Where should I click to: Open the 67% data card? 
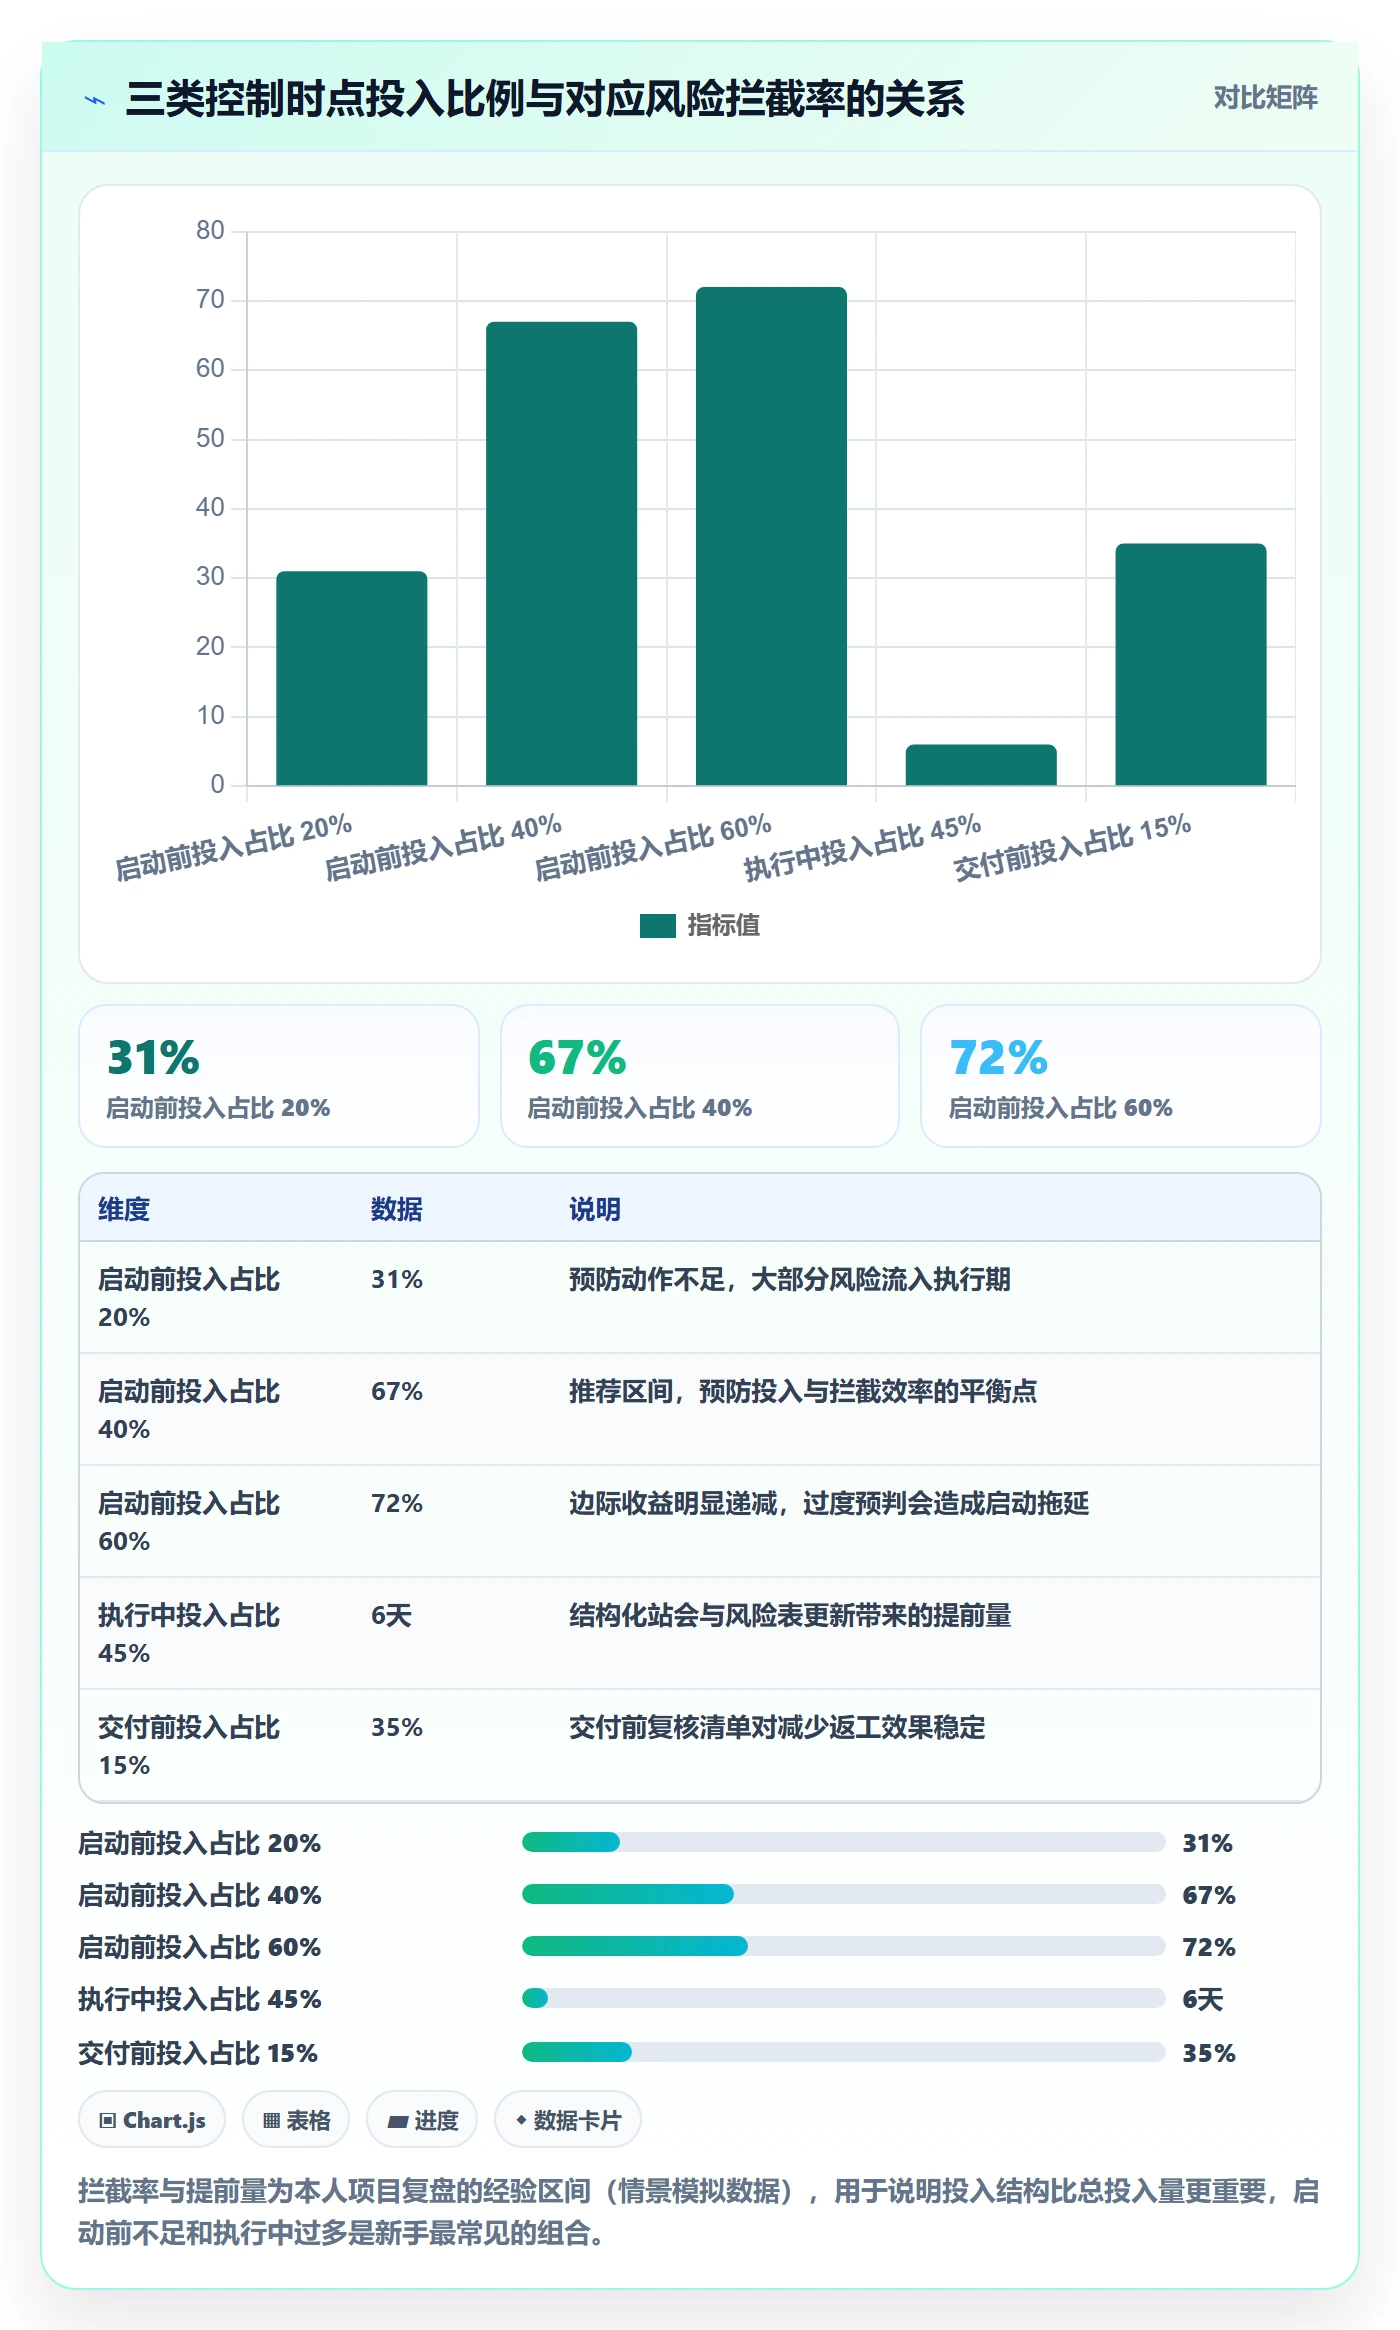(700, 1076)
